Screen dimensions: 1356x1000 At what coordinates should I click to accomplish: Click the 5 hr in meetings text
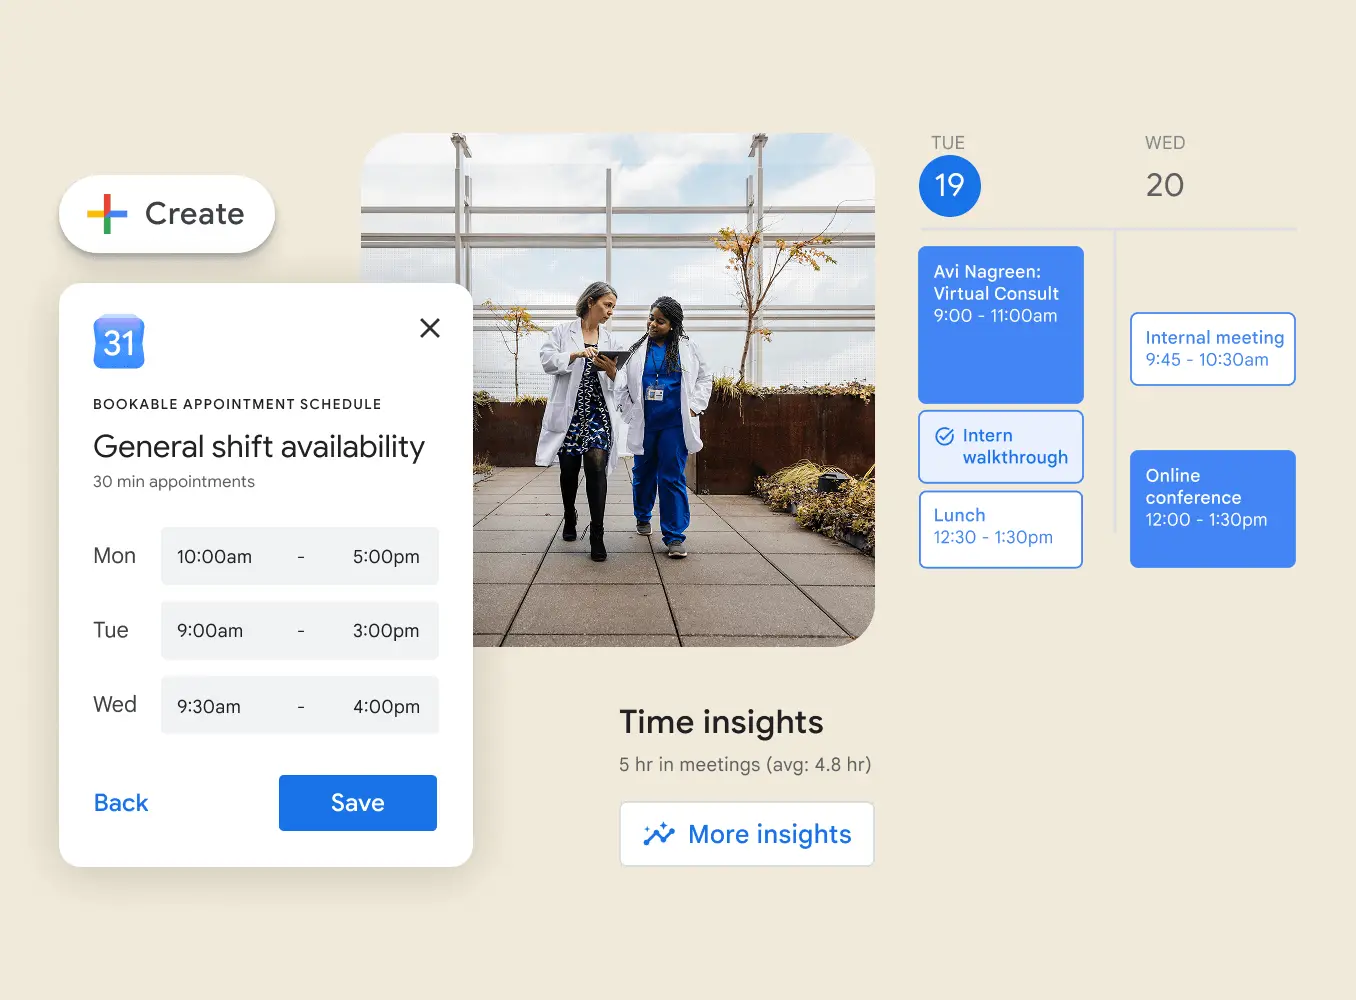click(x=745, y=764)
